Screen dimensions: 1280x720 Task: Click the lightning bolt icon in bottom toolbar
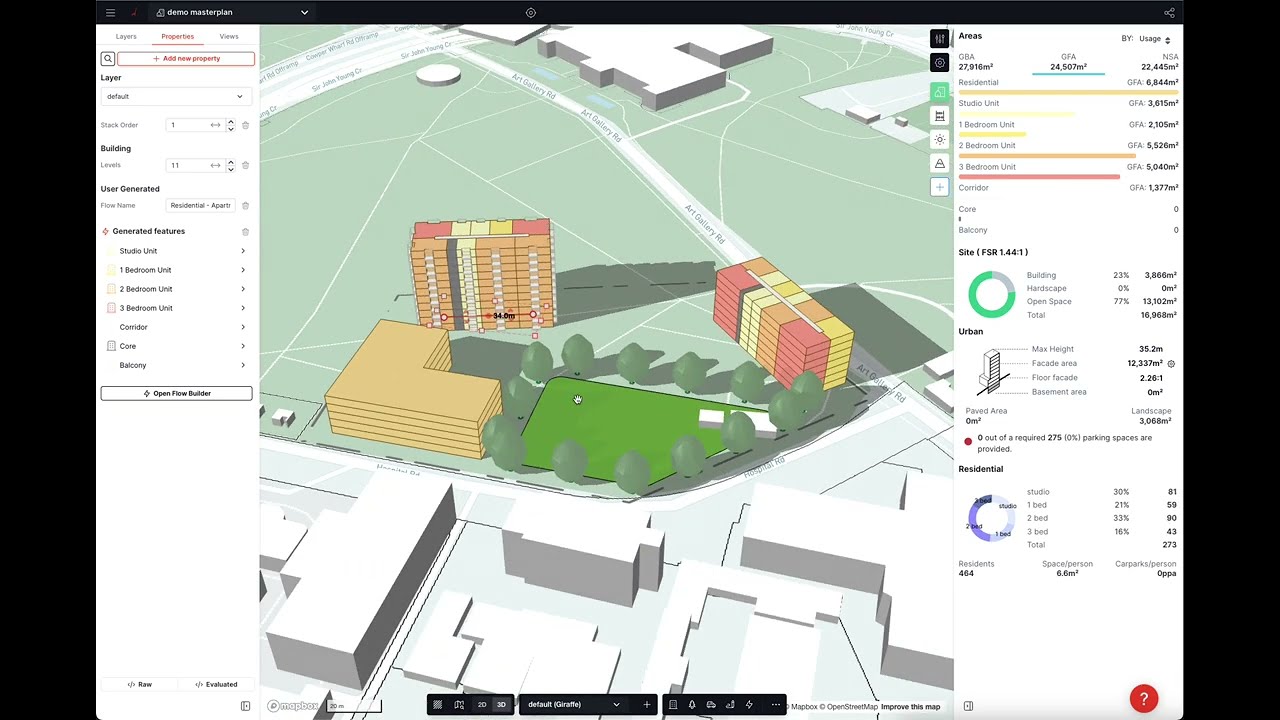point(749,704)
